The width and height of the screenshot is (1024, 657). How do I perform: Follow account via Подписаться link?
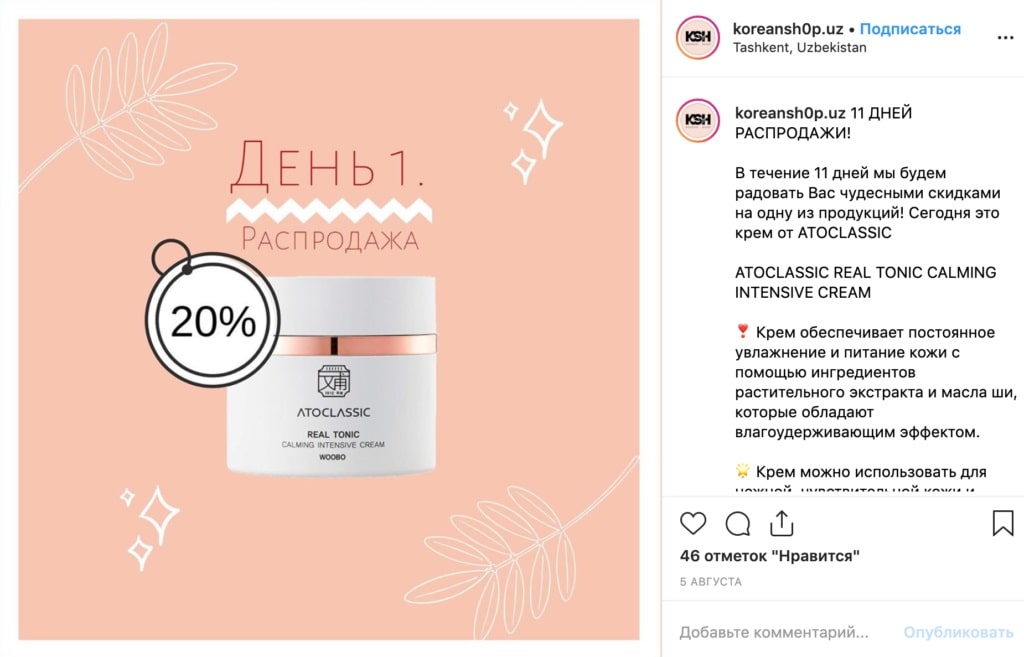coord(910,29)
